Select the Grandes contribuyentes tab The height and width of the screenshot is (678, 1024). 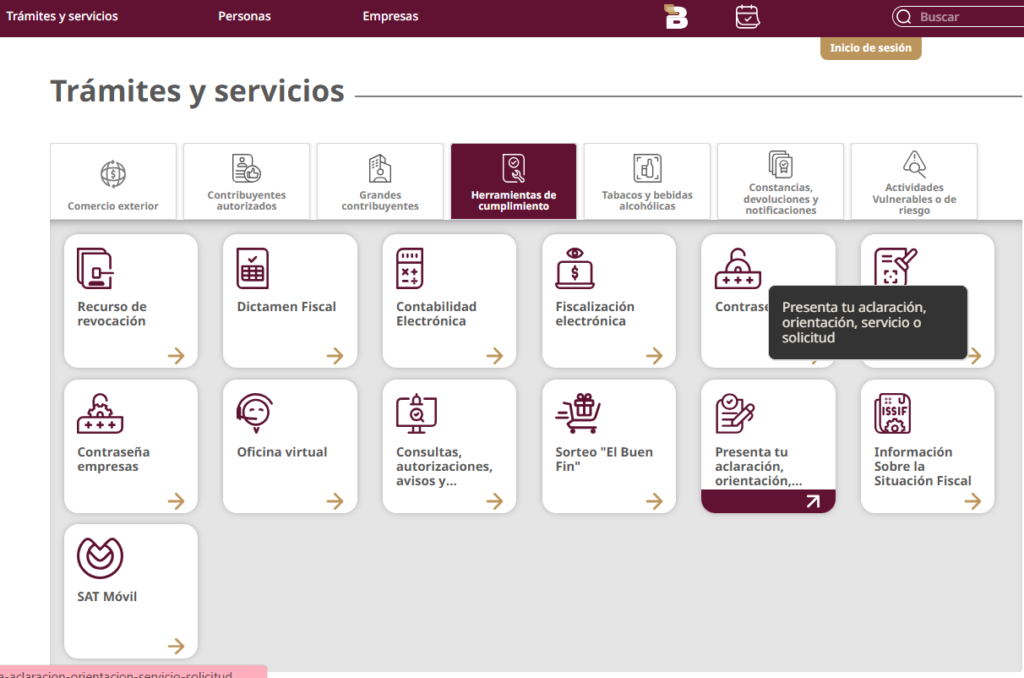click(380, 182)
